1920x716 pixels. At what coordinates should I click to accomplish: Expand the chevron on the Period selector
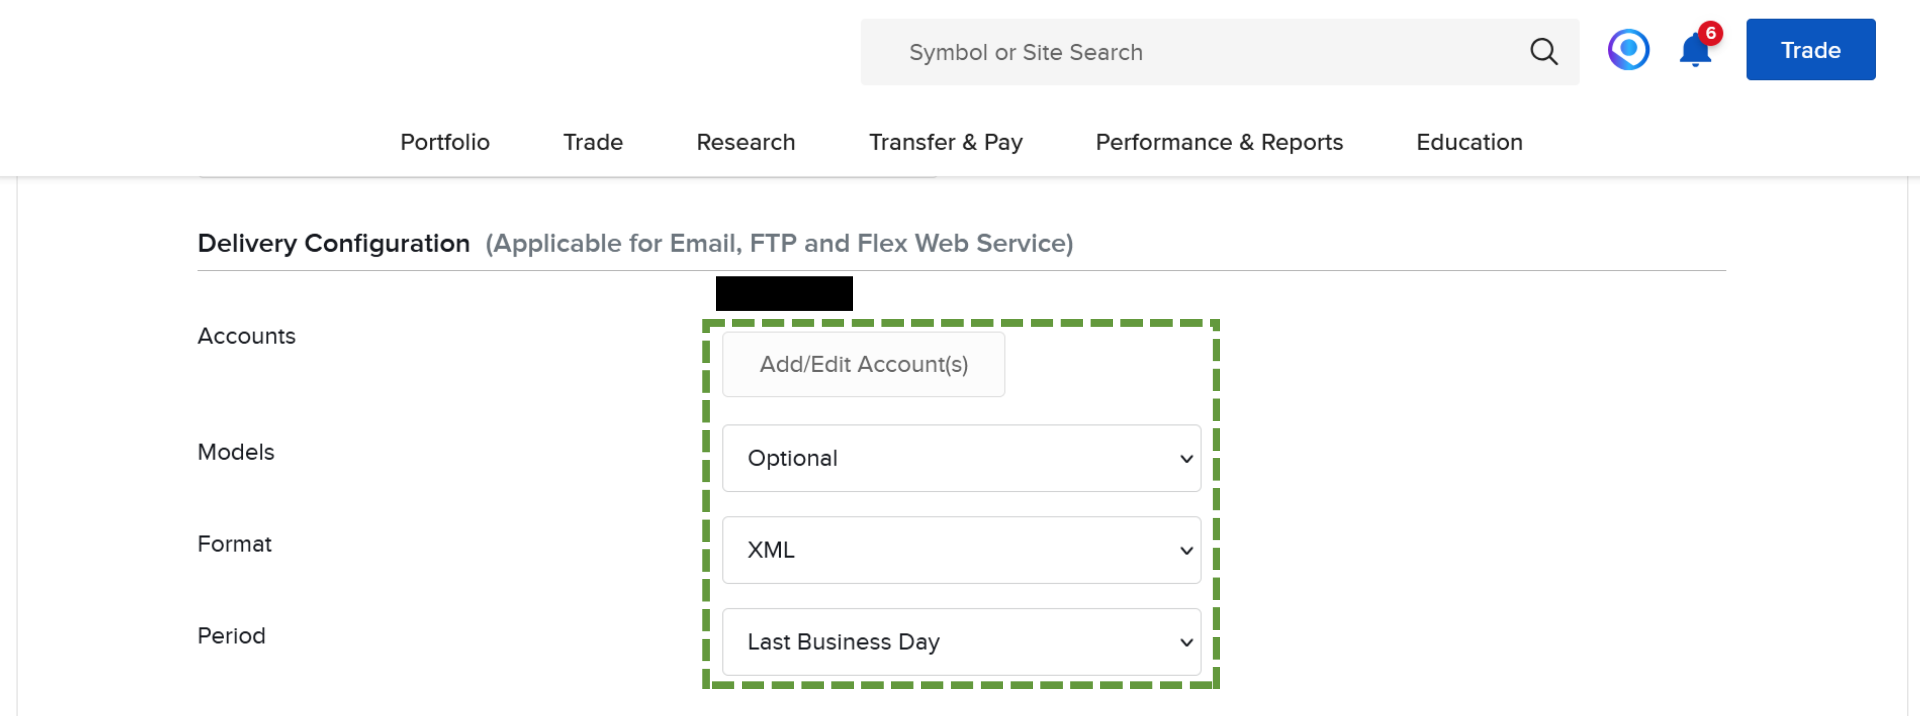[x=1186, y=642]
